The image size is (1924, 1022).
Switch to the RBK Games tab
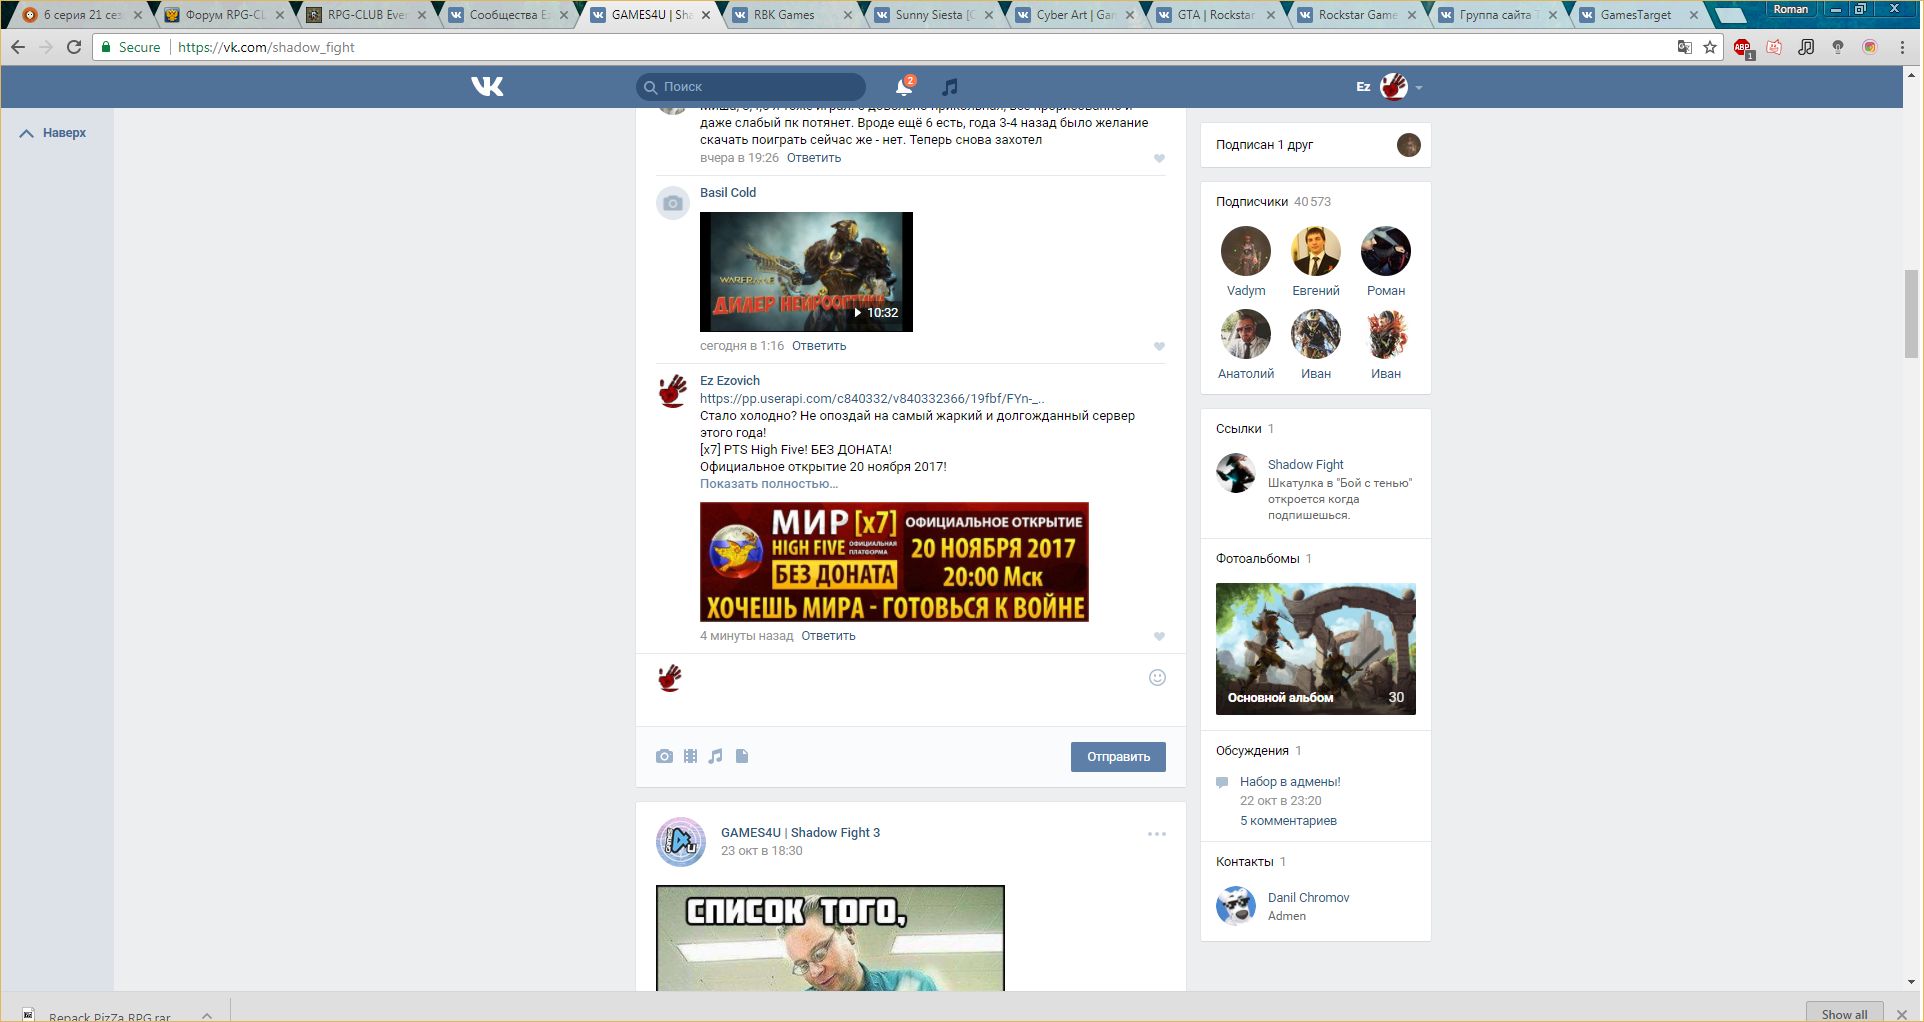point(793,15)
